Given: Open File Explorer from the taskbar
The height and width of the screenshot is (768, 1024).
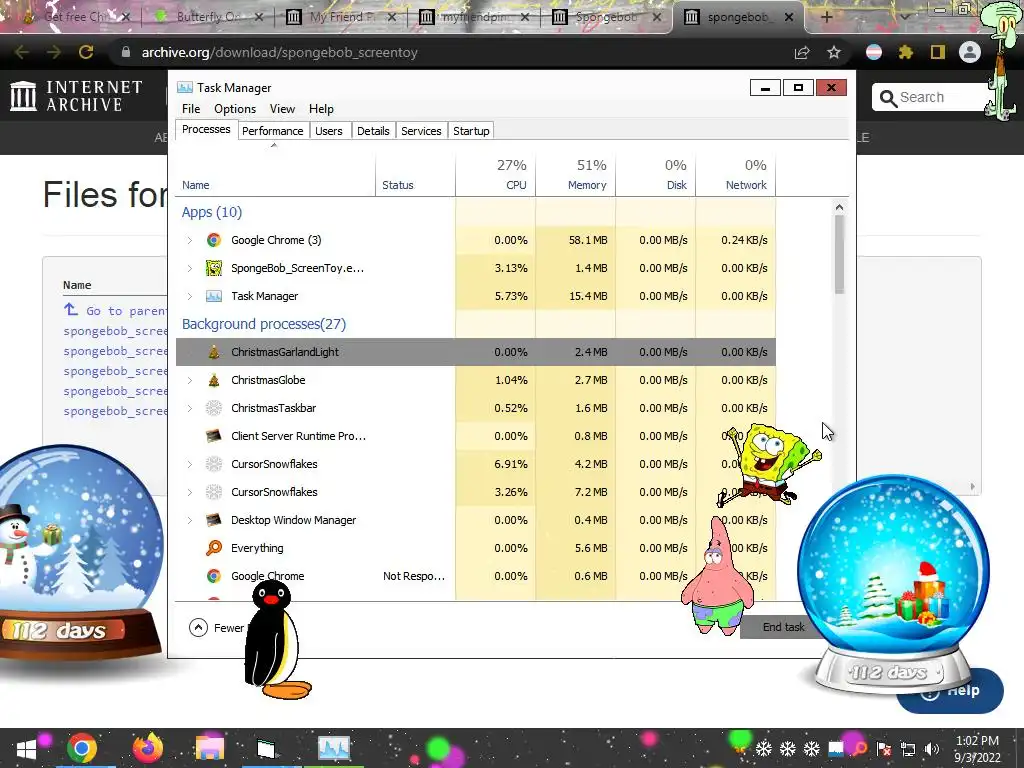Looking at the screenshot, I should pos(209,748).
